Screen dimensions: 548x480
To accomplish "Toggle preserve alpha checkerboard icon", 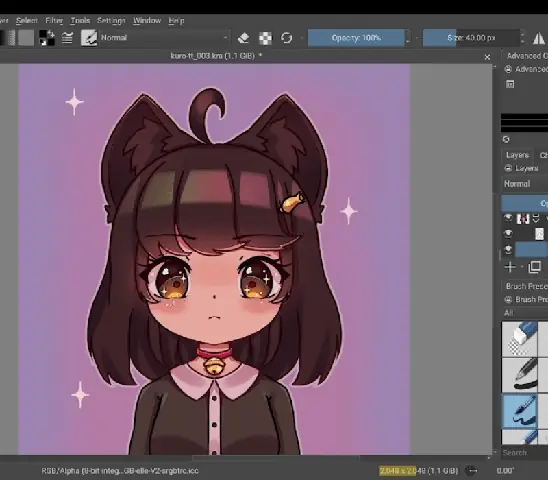I will [x=265, y=38].
